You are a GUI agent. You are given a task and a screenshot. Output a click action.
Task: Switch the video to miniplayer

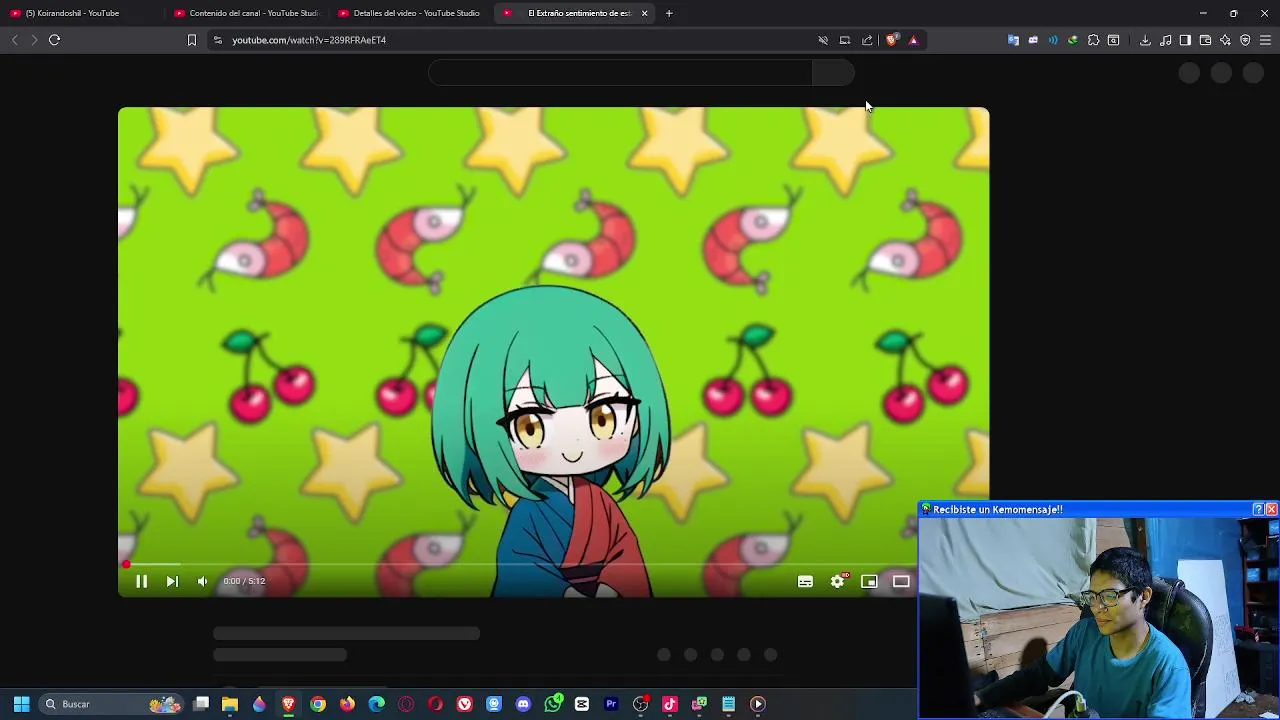[x=869, y=581]
